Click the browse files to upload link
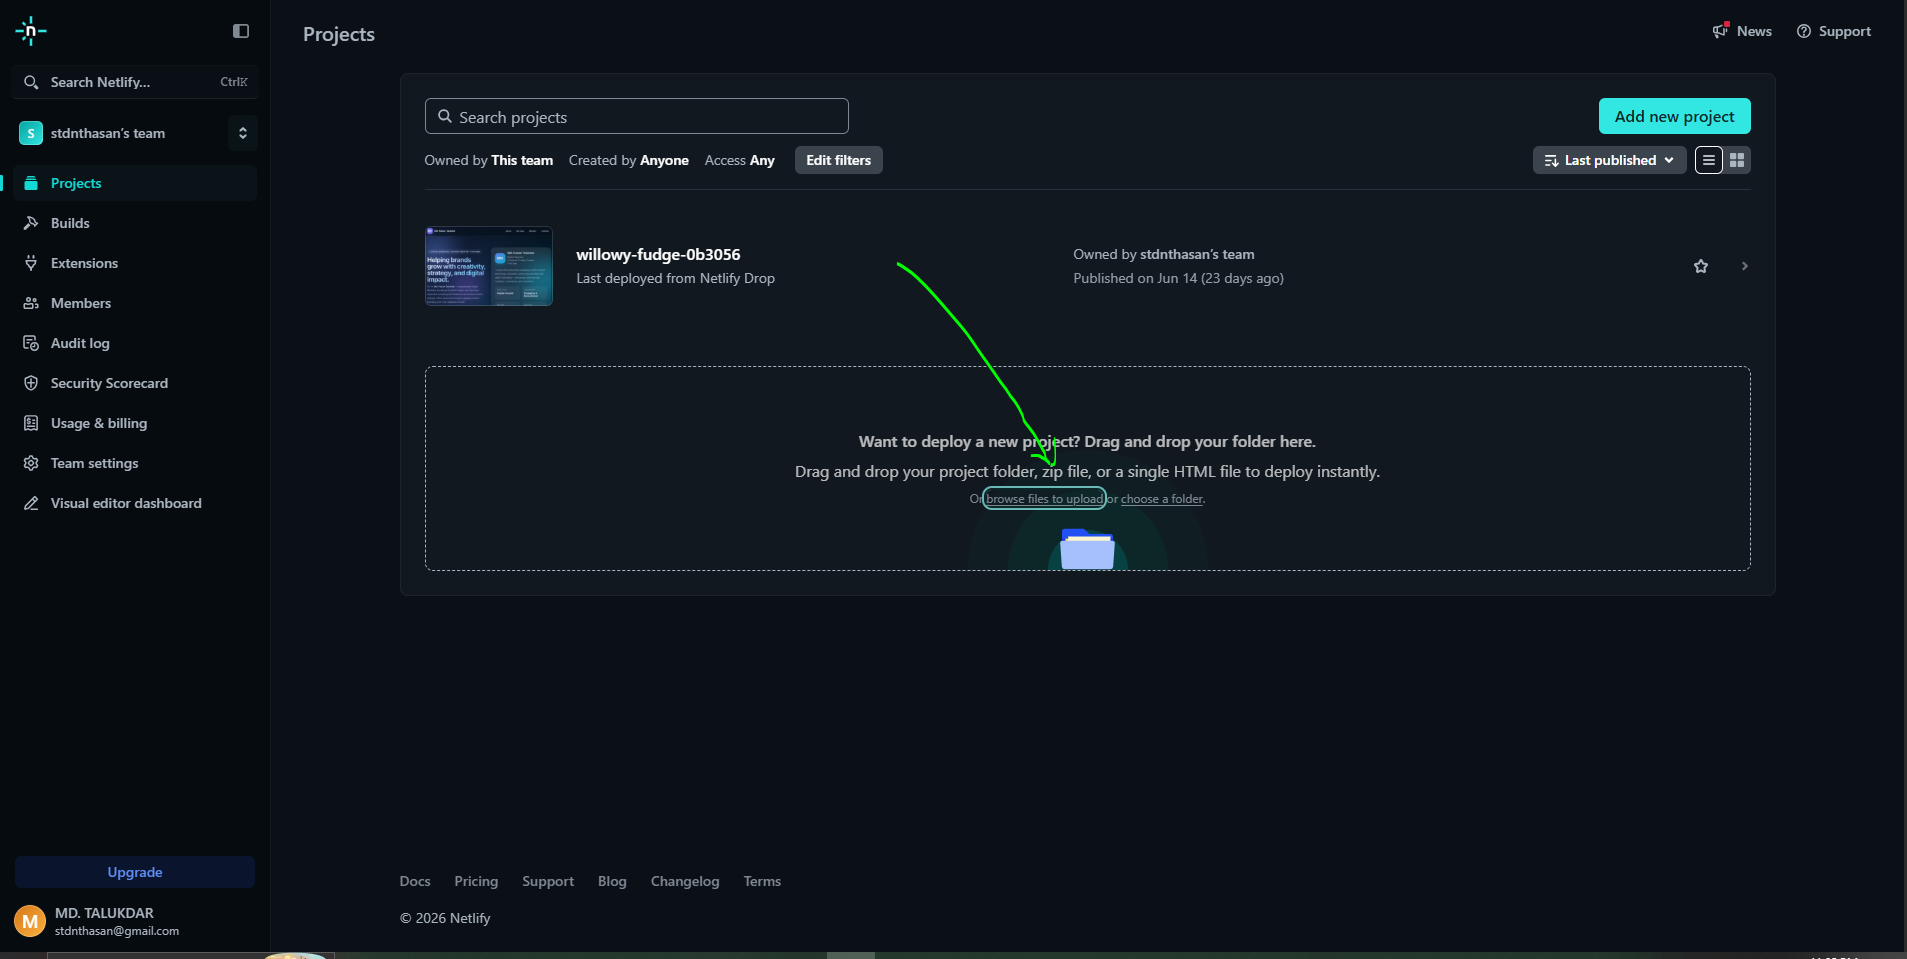 [x=1044, y=499]
